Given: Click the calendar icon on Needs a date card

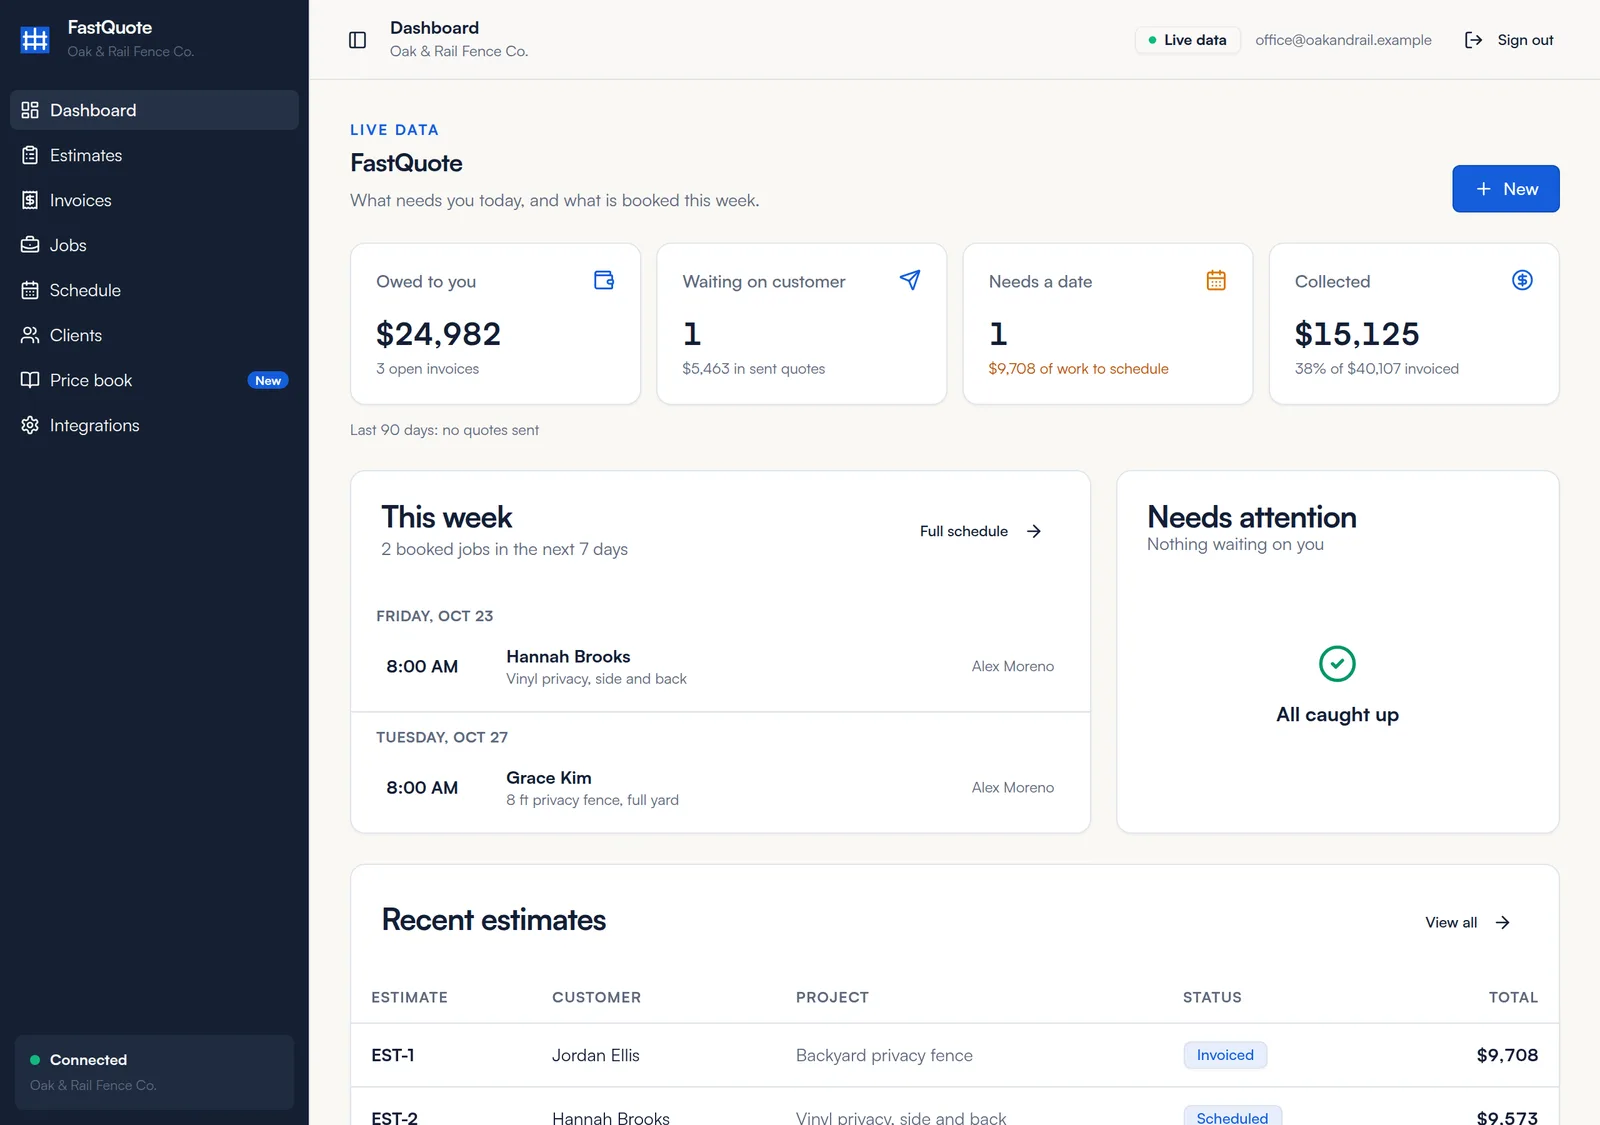Looking at the screenshot, I should click(1216, 280).
